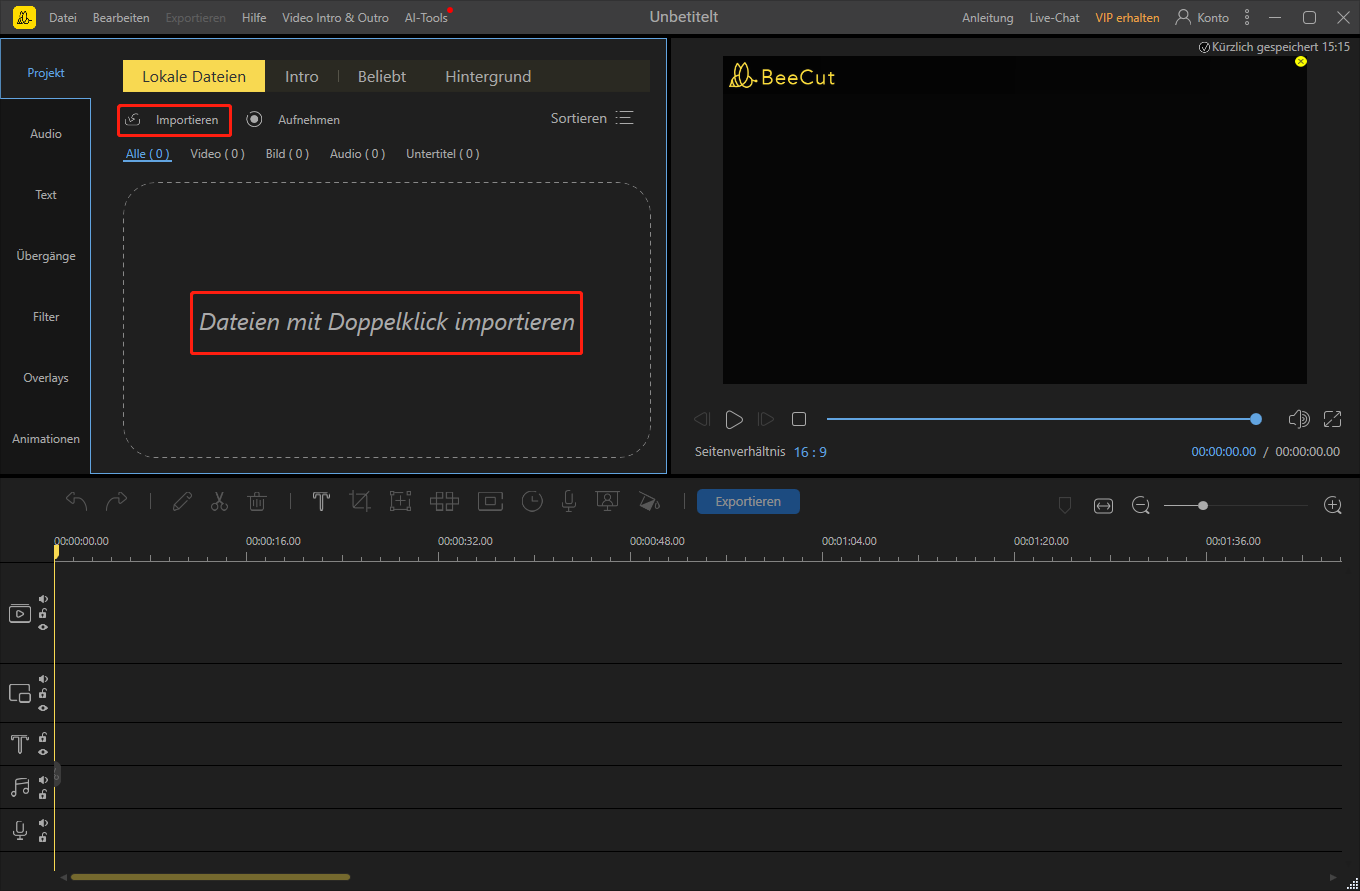Viewport: 1360px width, 891px height.
Task: Click the Undo arrow in the timeline toolbar
Action: tap(77, 501)
